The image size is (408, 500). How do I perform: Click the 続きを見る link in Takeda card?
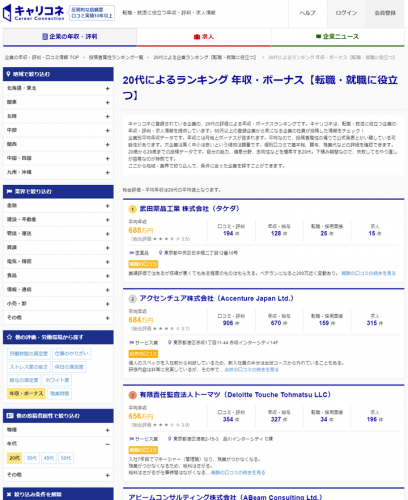point(369,273)
